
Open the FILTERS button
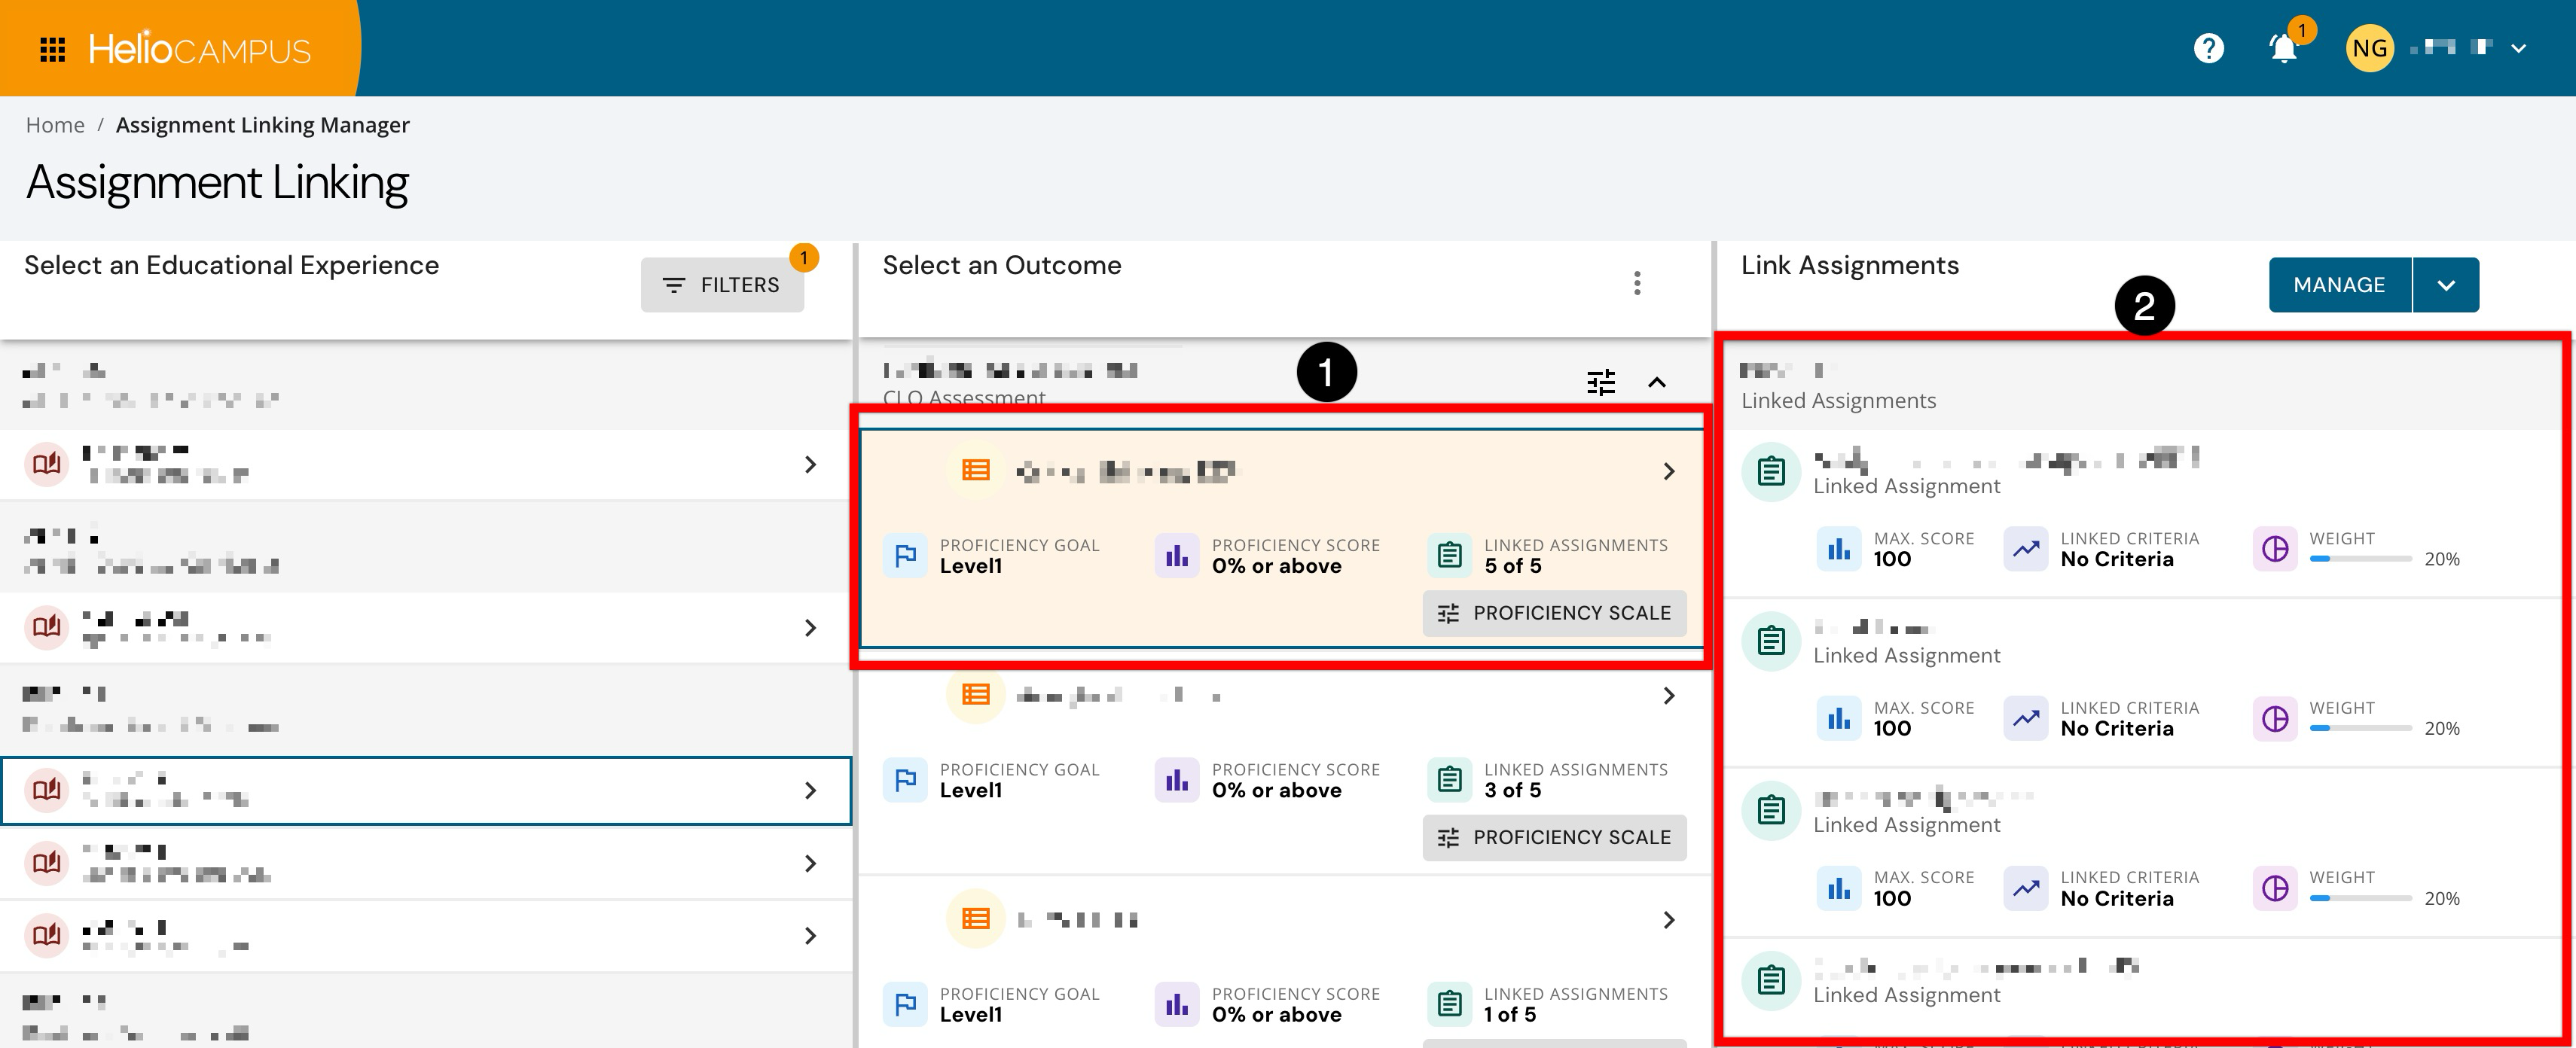point(722,285)
